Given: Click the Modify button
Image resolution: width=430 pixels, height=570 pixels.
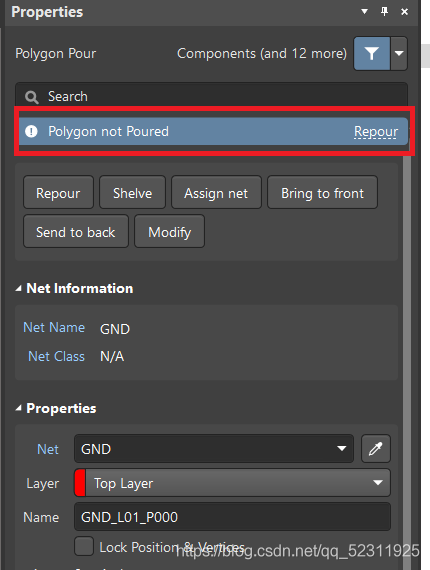Looking at the screenshot, I should [169, 232].
